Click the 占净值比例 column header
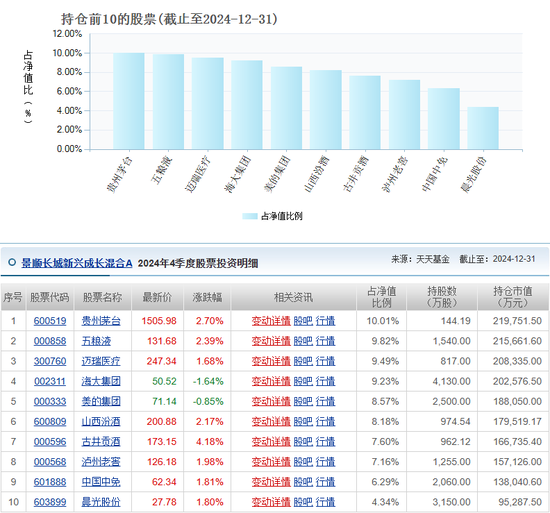550x513 pixels. pyautogui.click(x=381, y=297)
